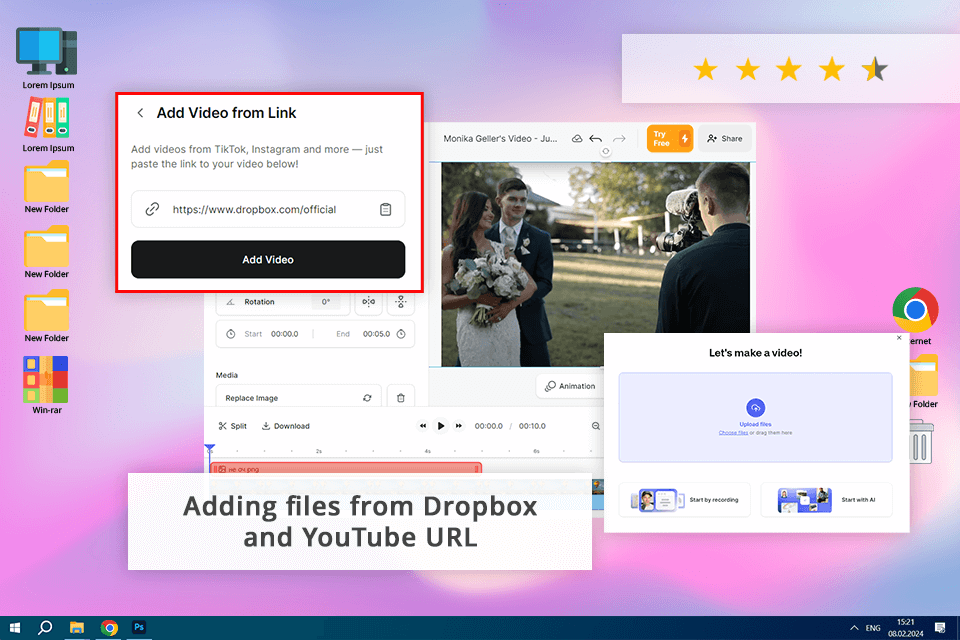Screen dimensions: 960x640
Task: Fast forward the video playback
Action: point(459,426)
